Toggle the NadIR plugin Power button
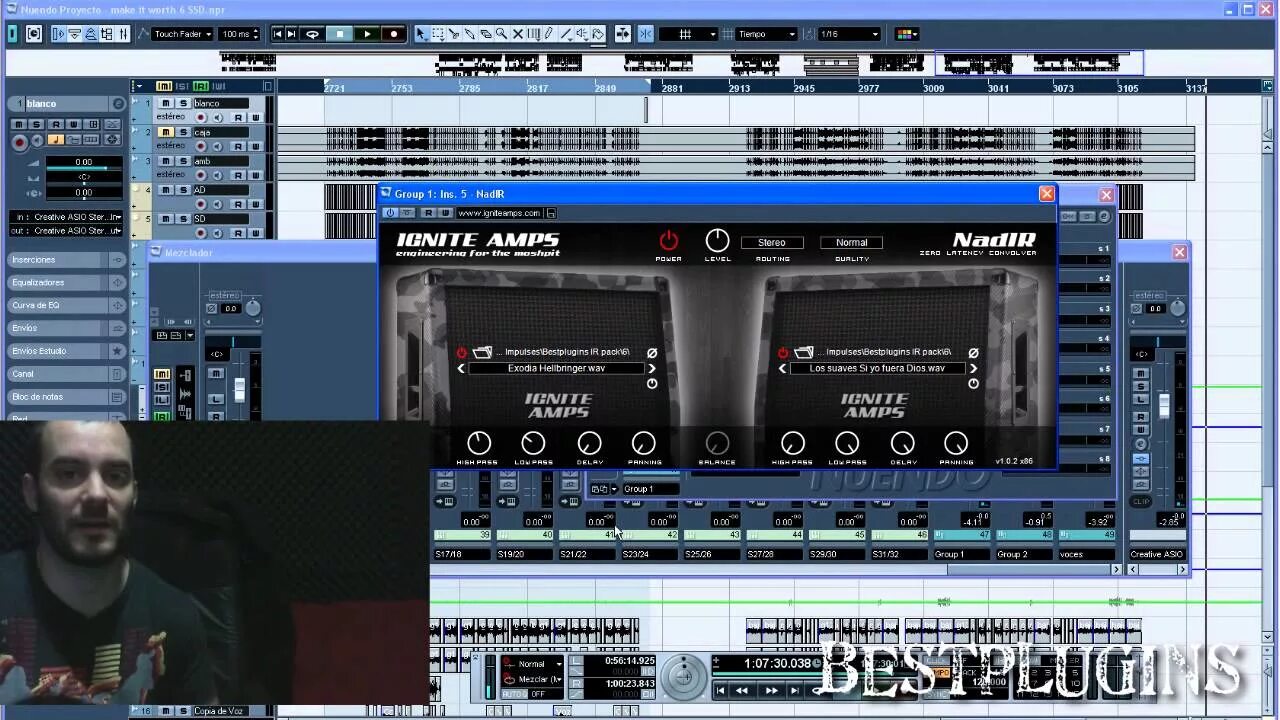1280x720 pixels. 668,240
